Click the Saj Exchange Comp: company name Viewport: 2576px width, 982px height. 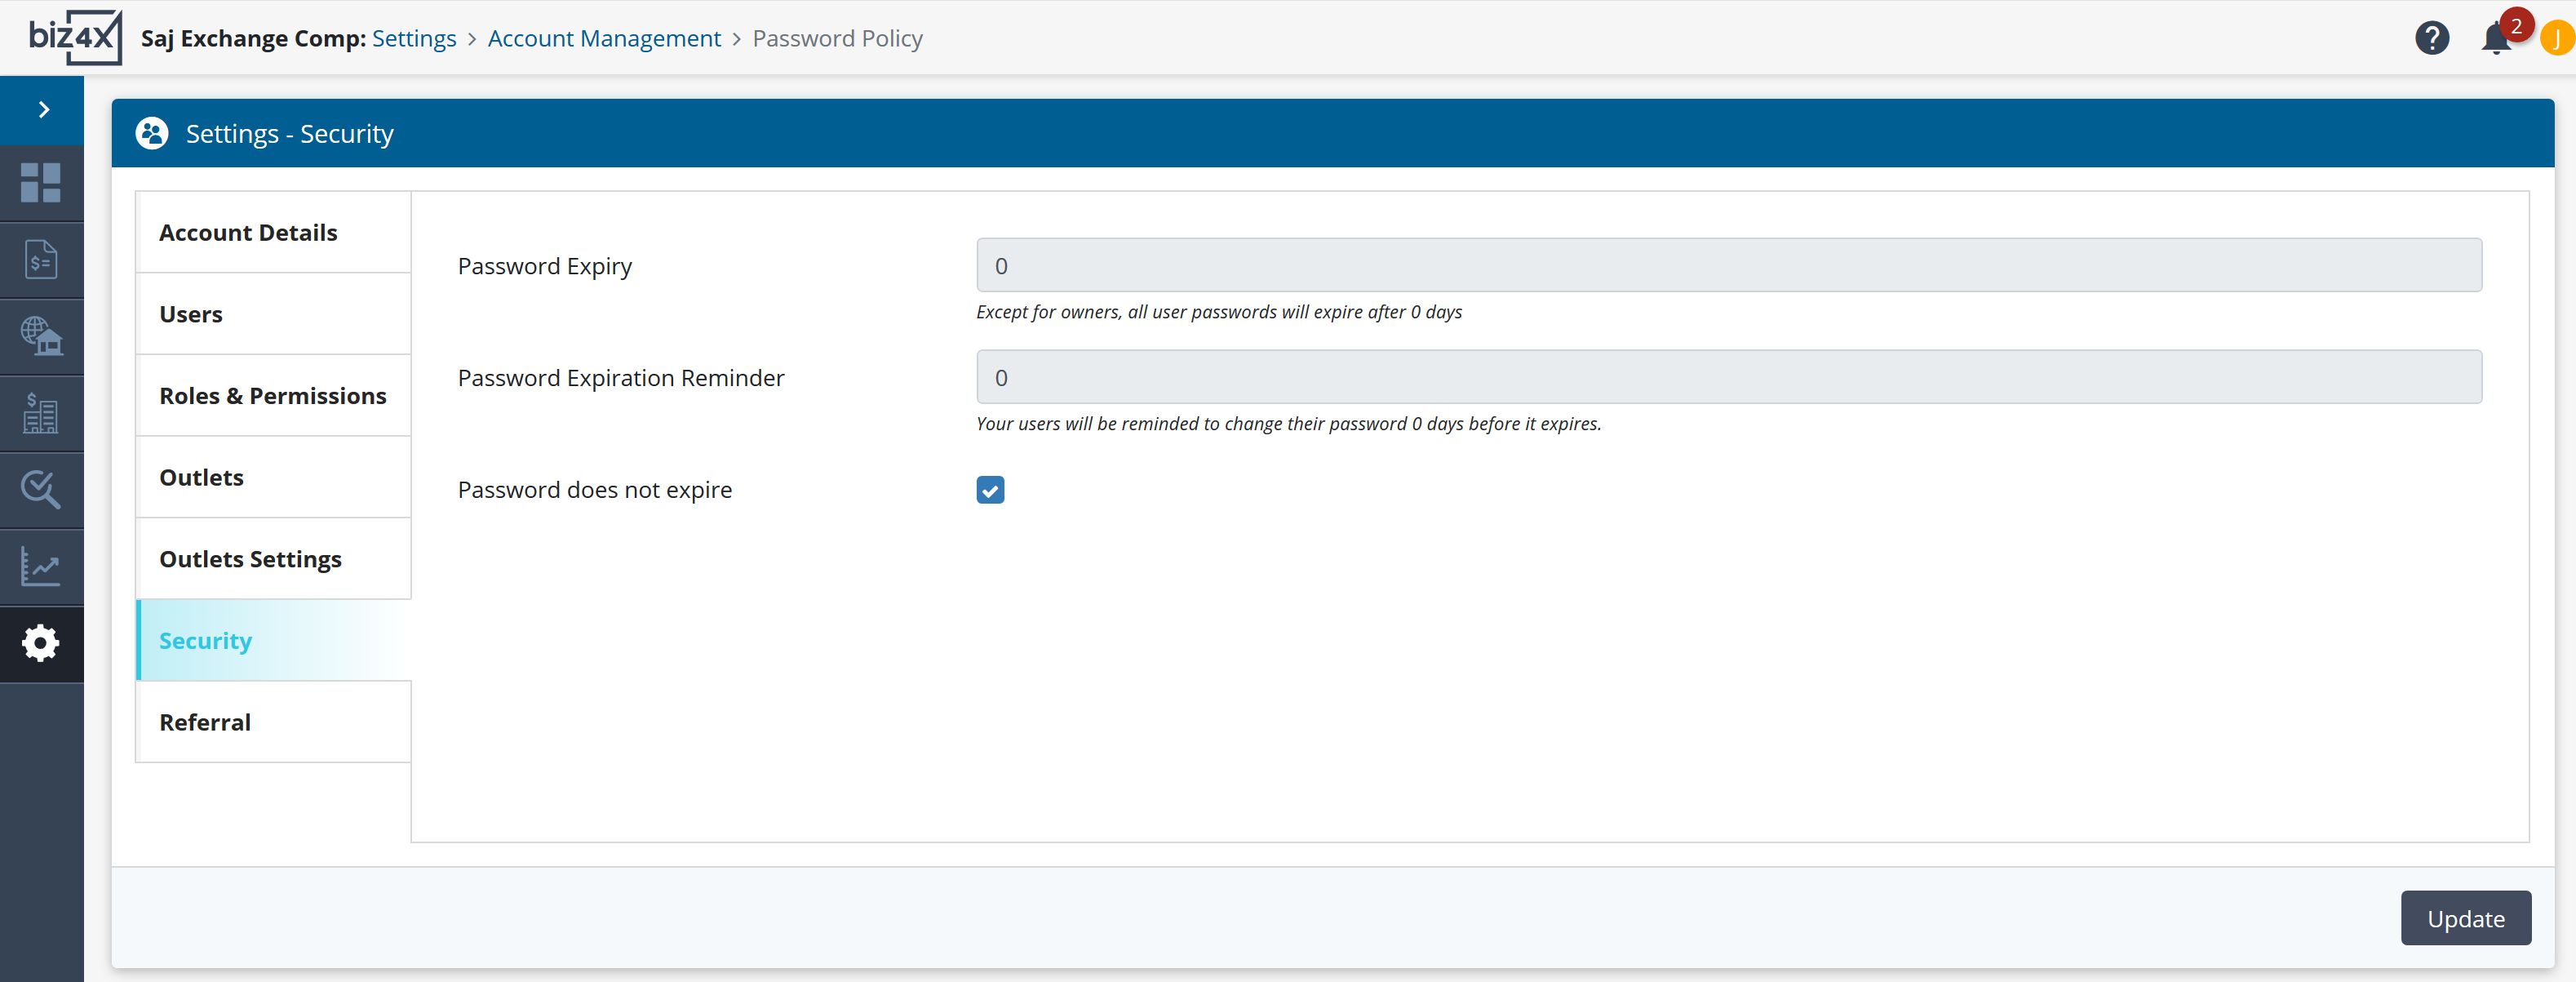click(x=253, y=38)
